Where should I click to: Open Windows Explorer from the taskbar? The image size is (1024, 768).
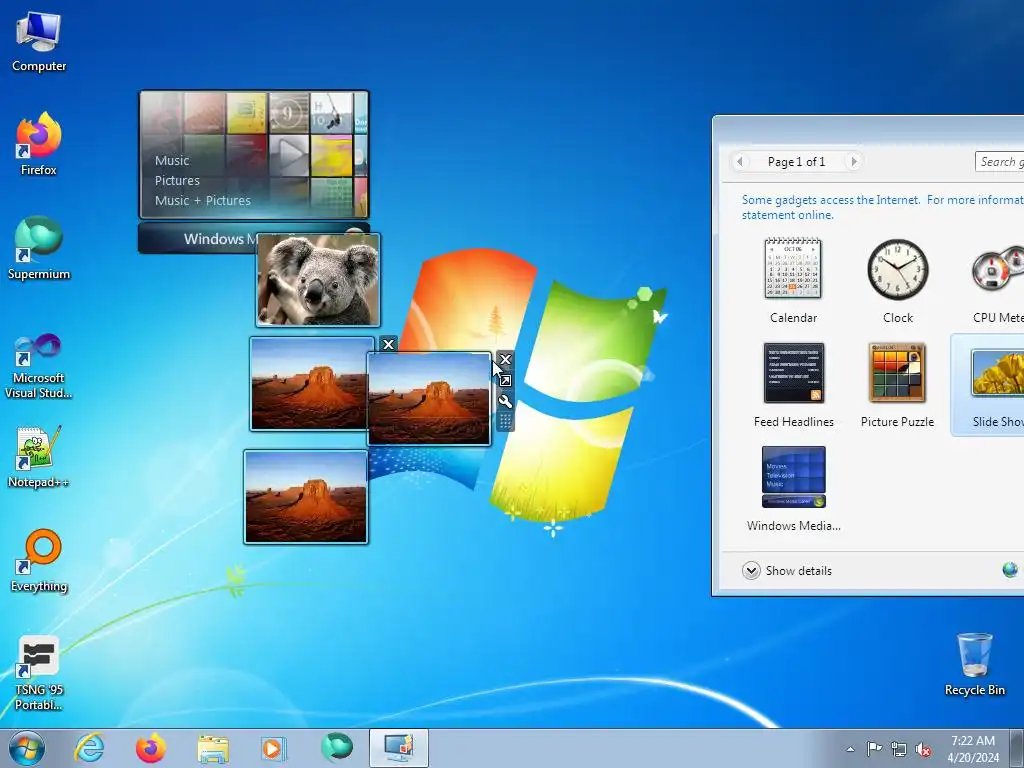click(x=213, y=748)
